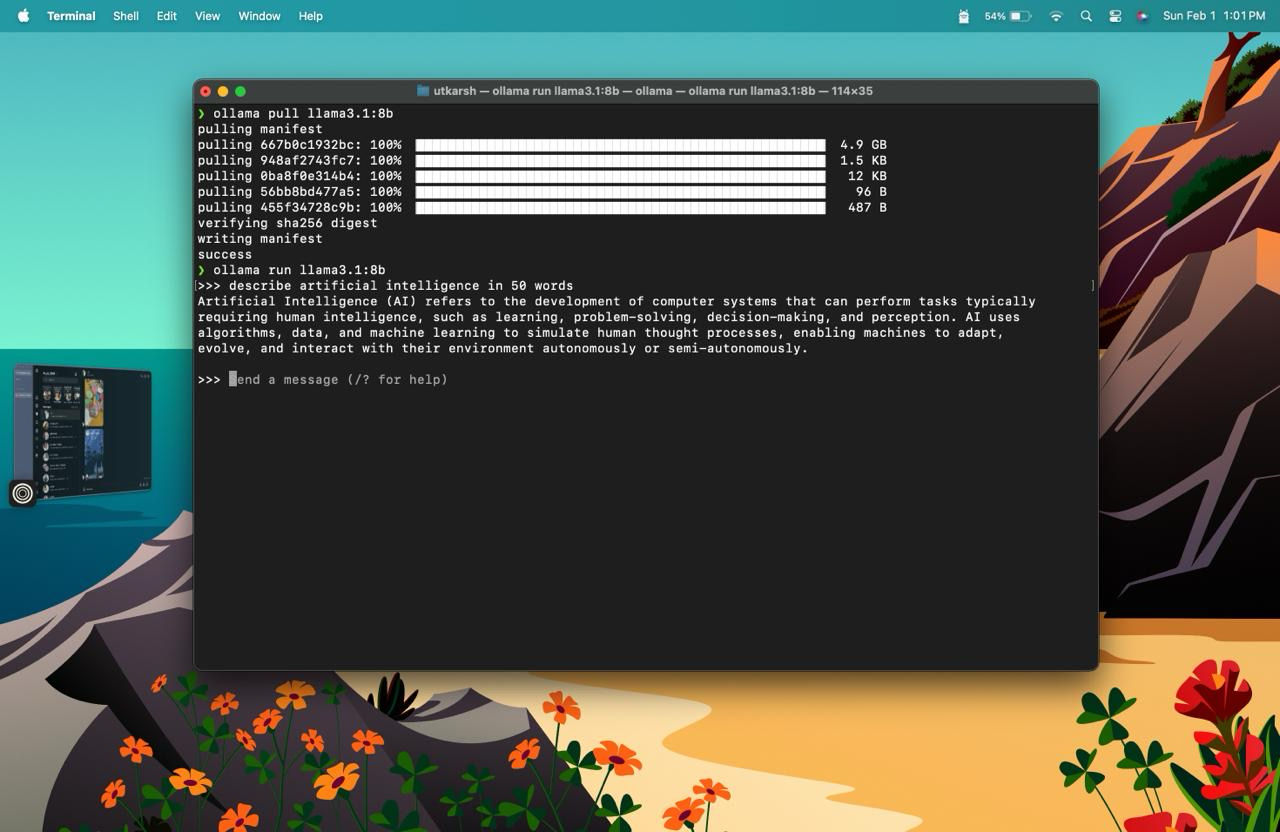
Task: Switch to the Stage Manager window thumbnail
Action: (83, 428)
